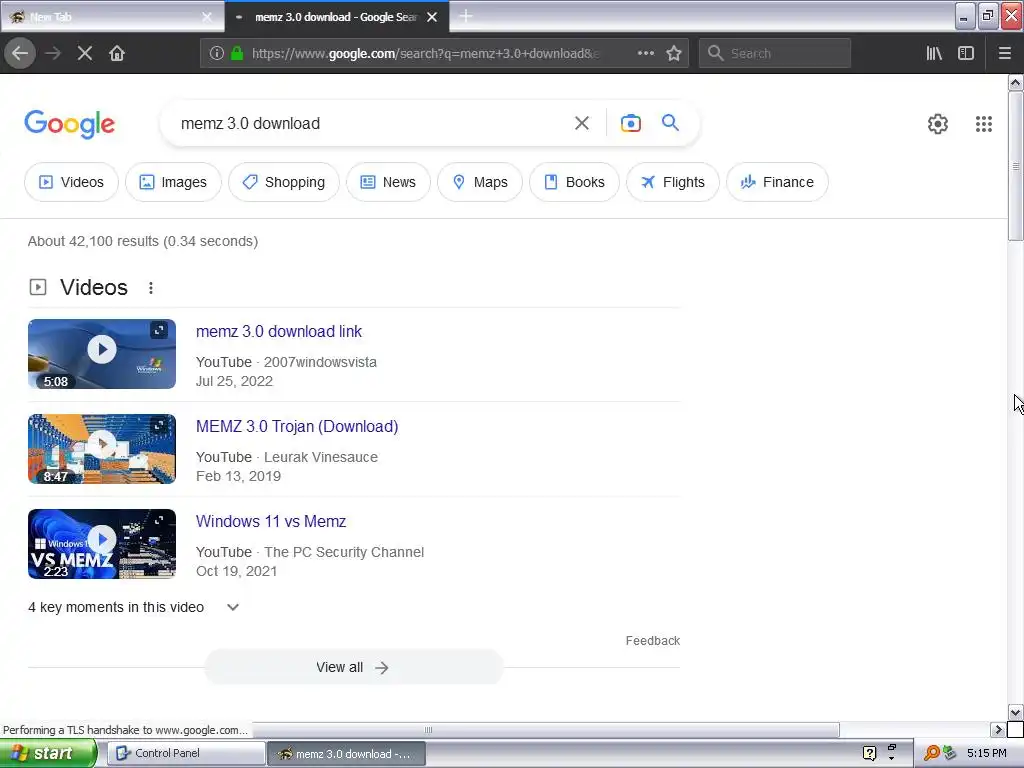Open the Firefox Library icon
The height and width of the screenshot is (768, 1024).
pos(934,54)
